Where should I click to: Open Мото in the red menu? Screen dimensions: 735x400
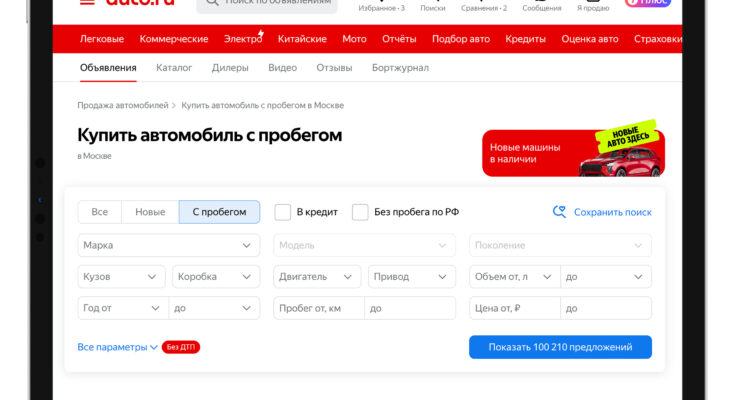click(x=354, y=39)
